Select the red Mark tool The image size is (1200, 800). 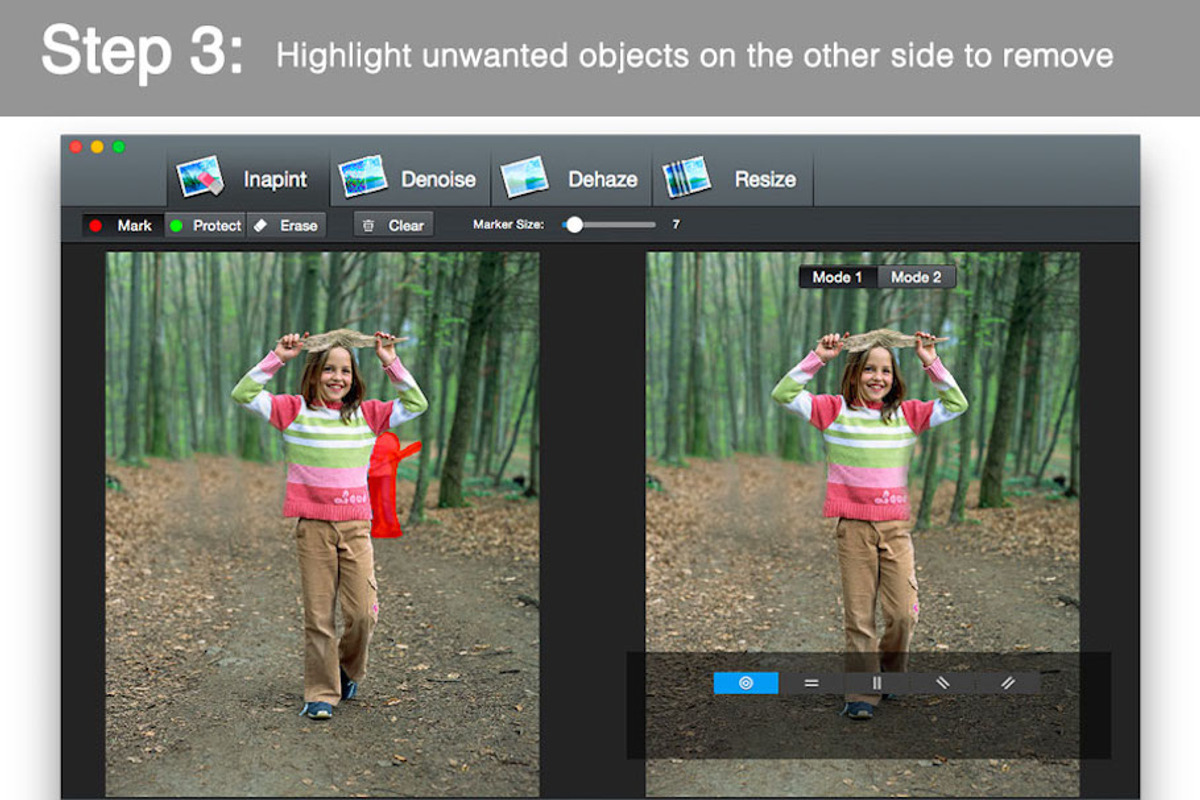pyautogui.click(x=122, y=226)
